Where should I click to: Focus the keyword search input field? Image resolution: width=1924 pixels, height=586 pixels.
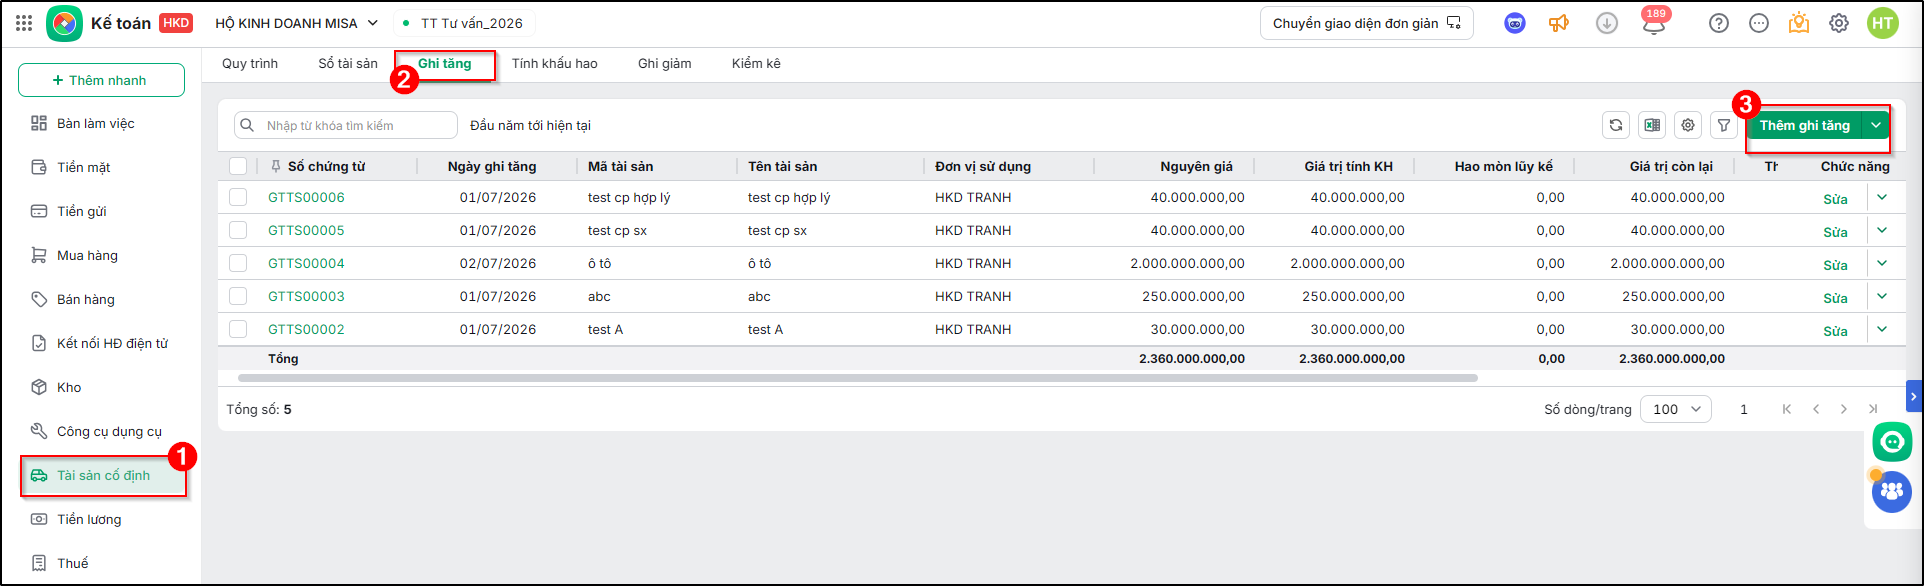pos(346,125)
